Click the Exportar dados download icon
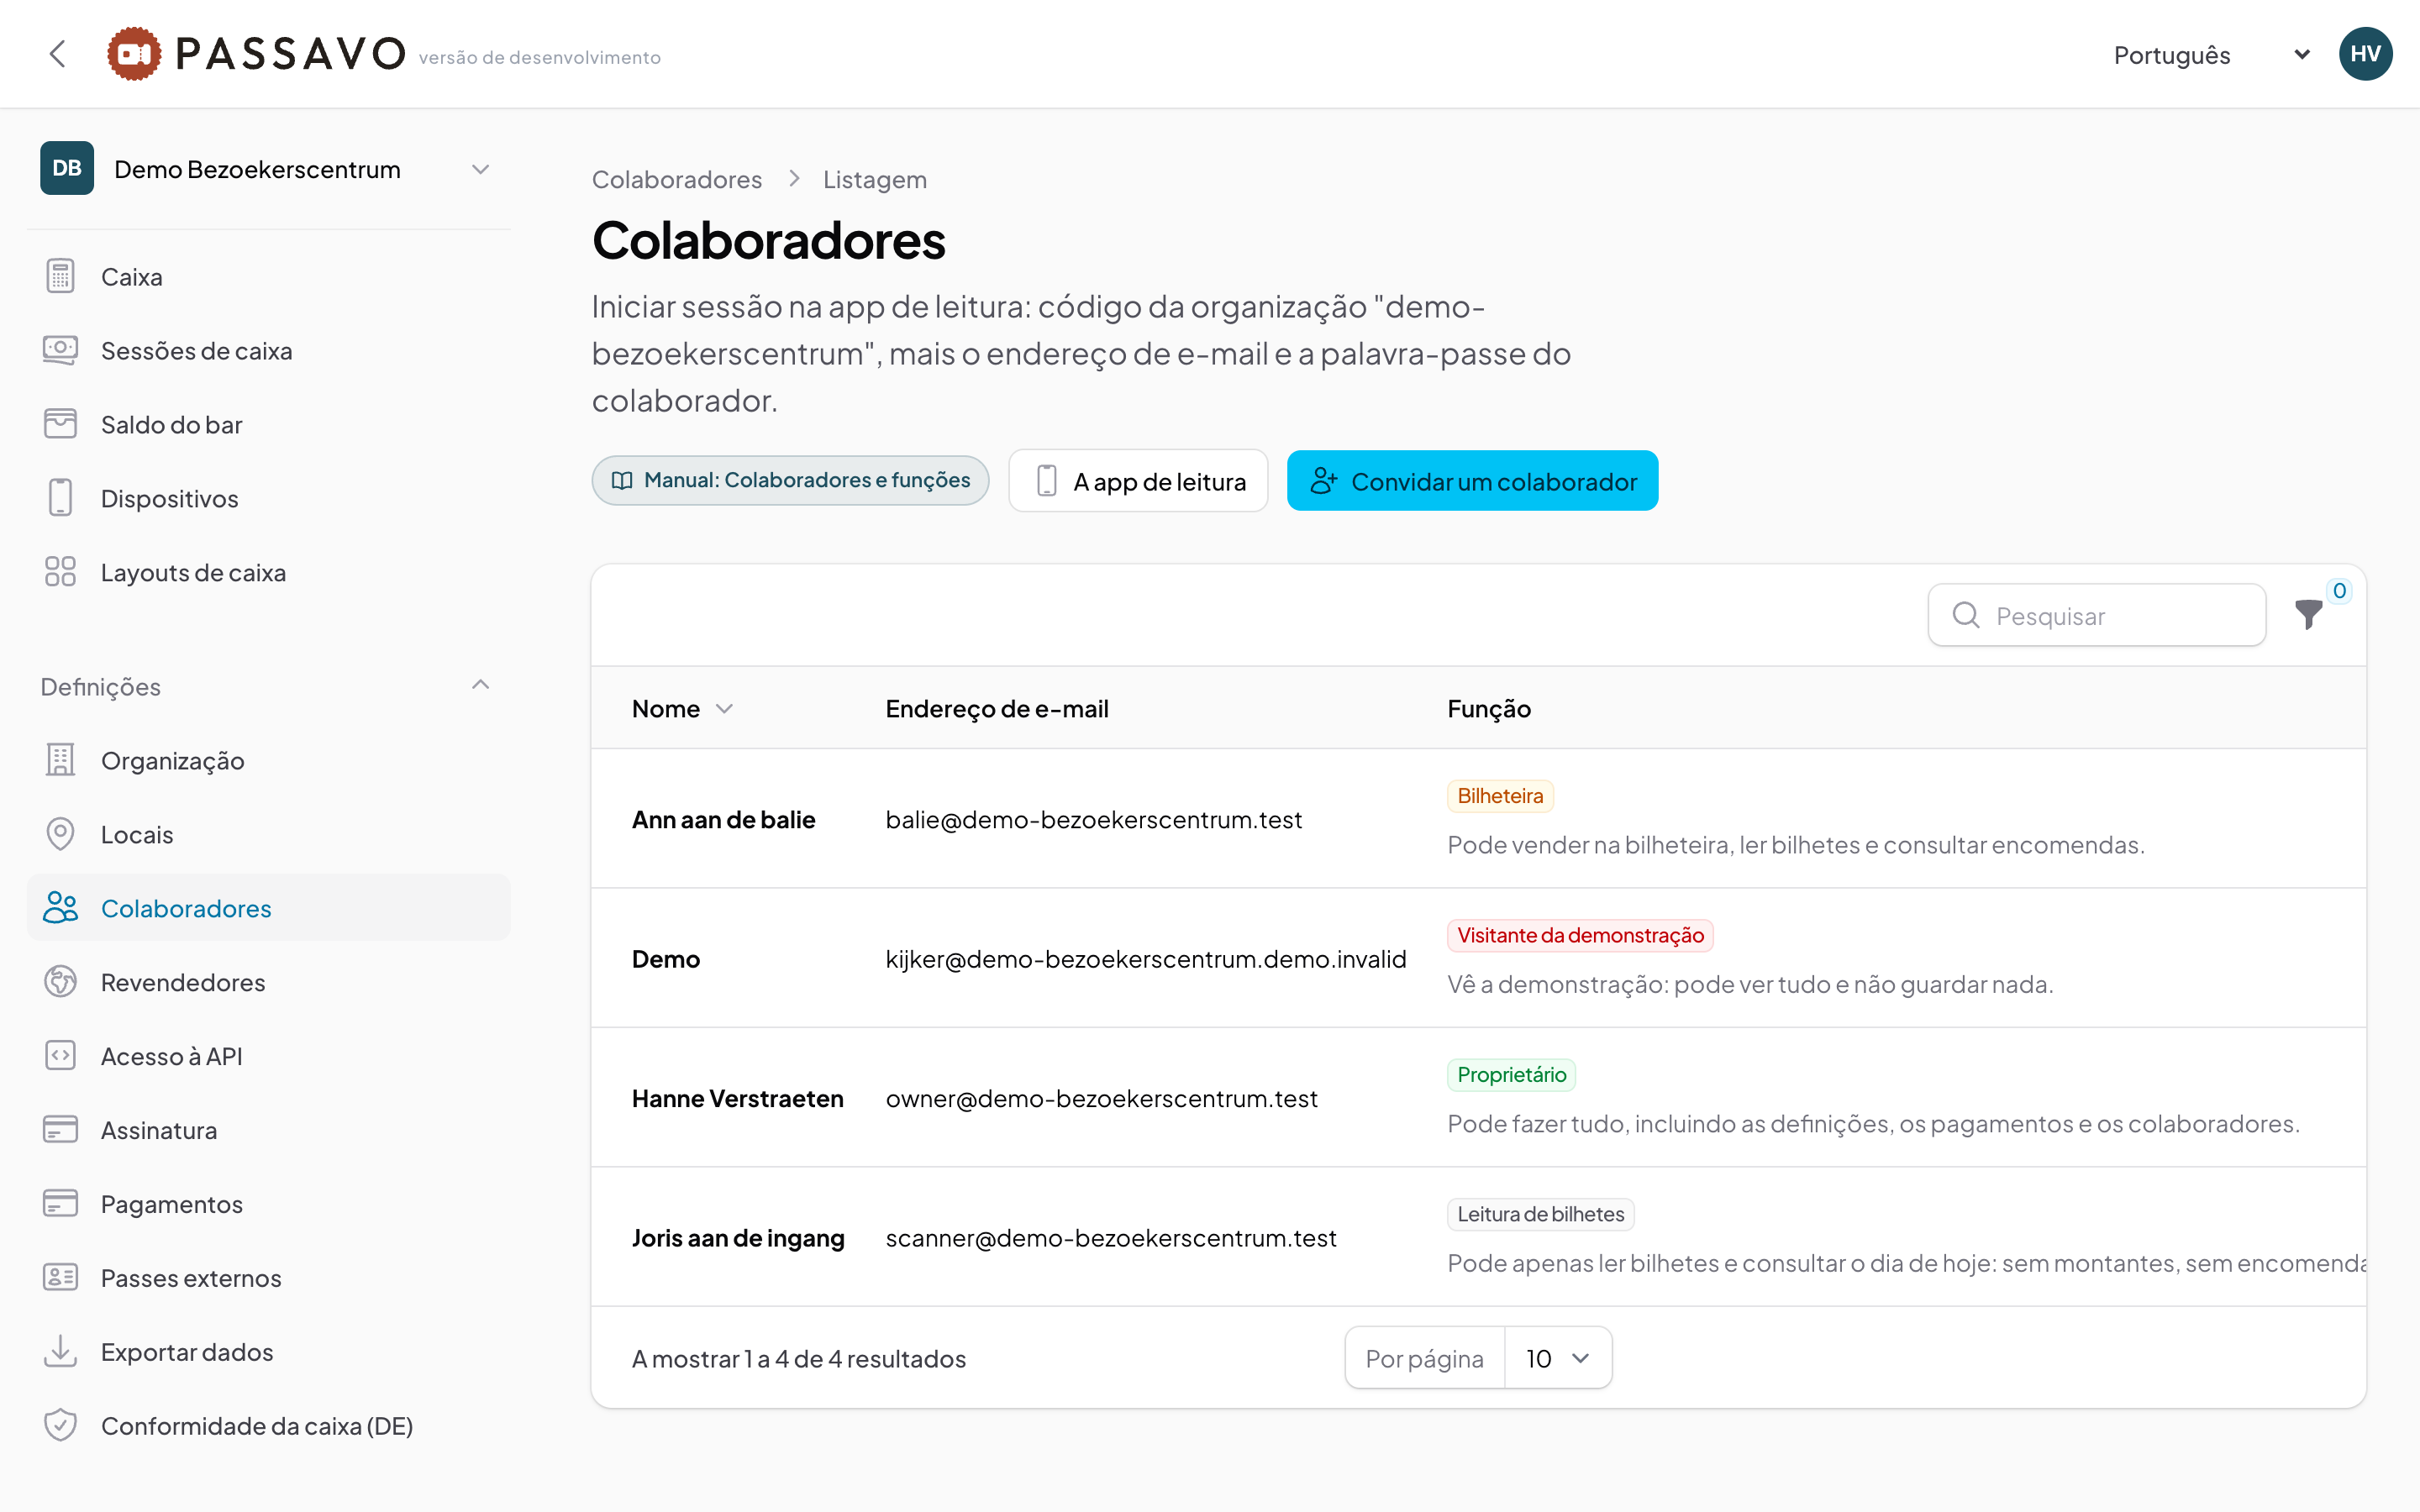The height and width of the screenshot is (1512, 2420). tap(60, 1351)
